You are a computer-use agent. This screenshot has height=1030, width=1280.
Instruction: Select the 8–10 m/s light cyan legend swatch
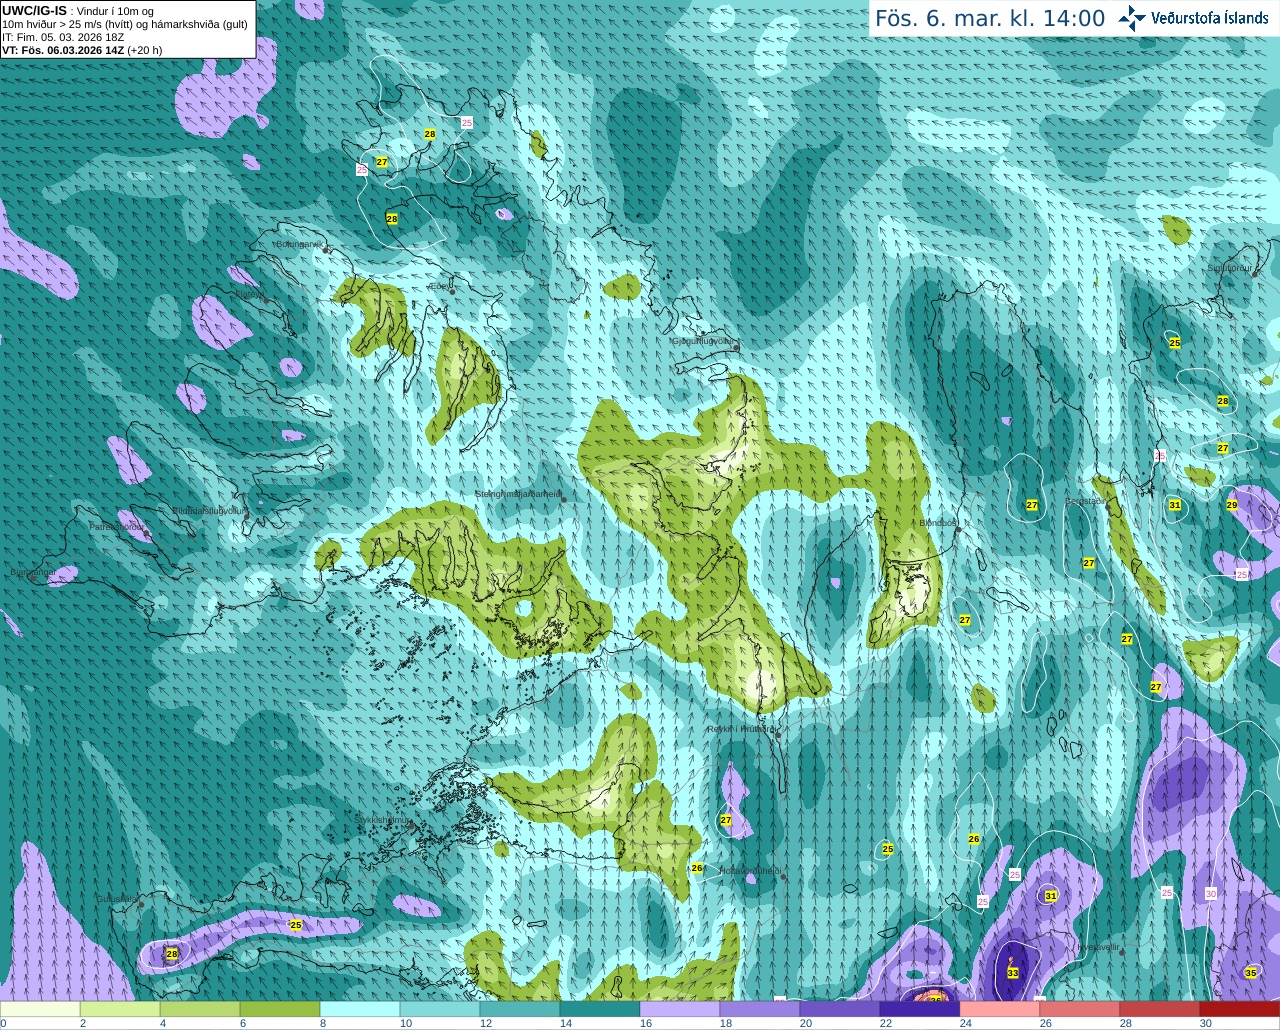click(360, 1009)
